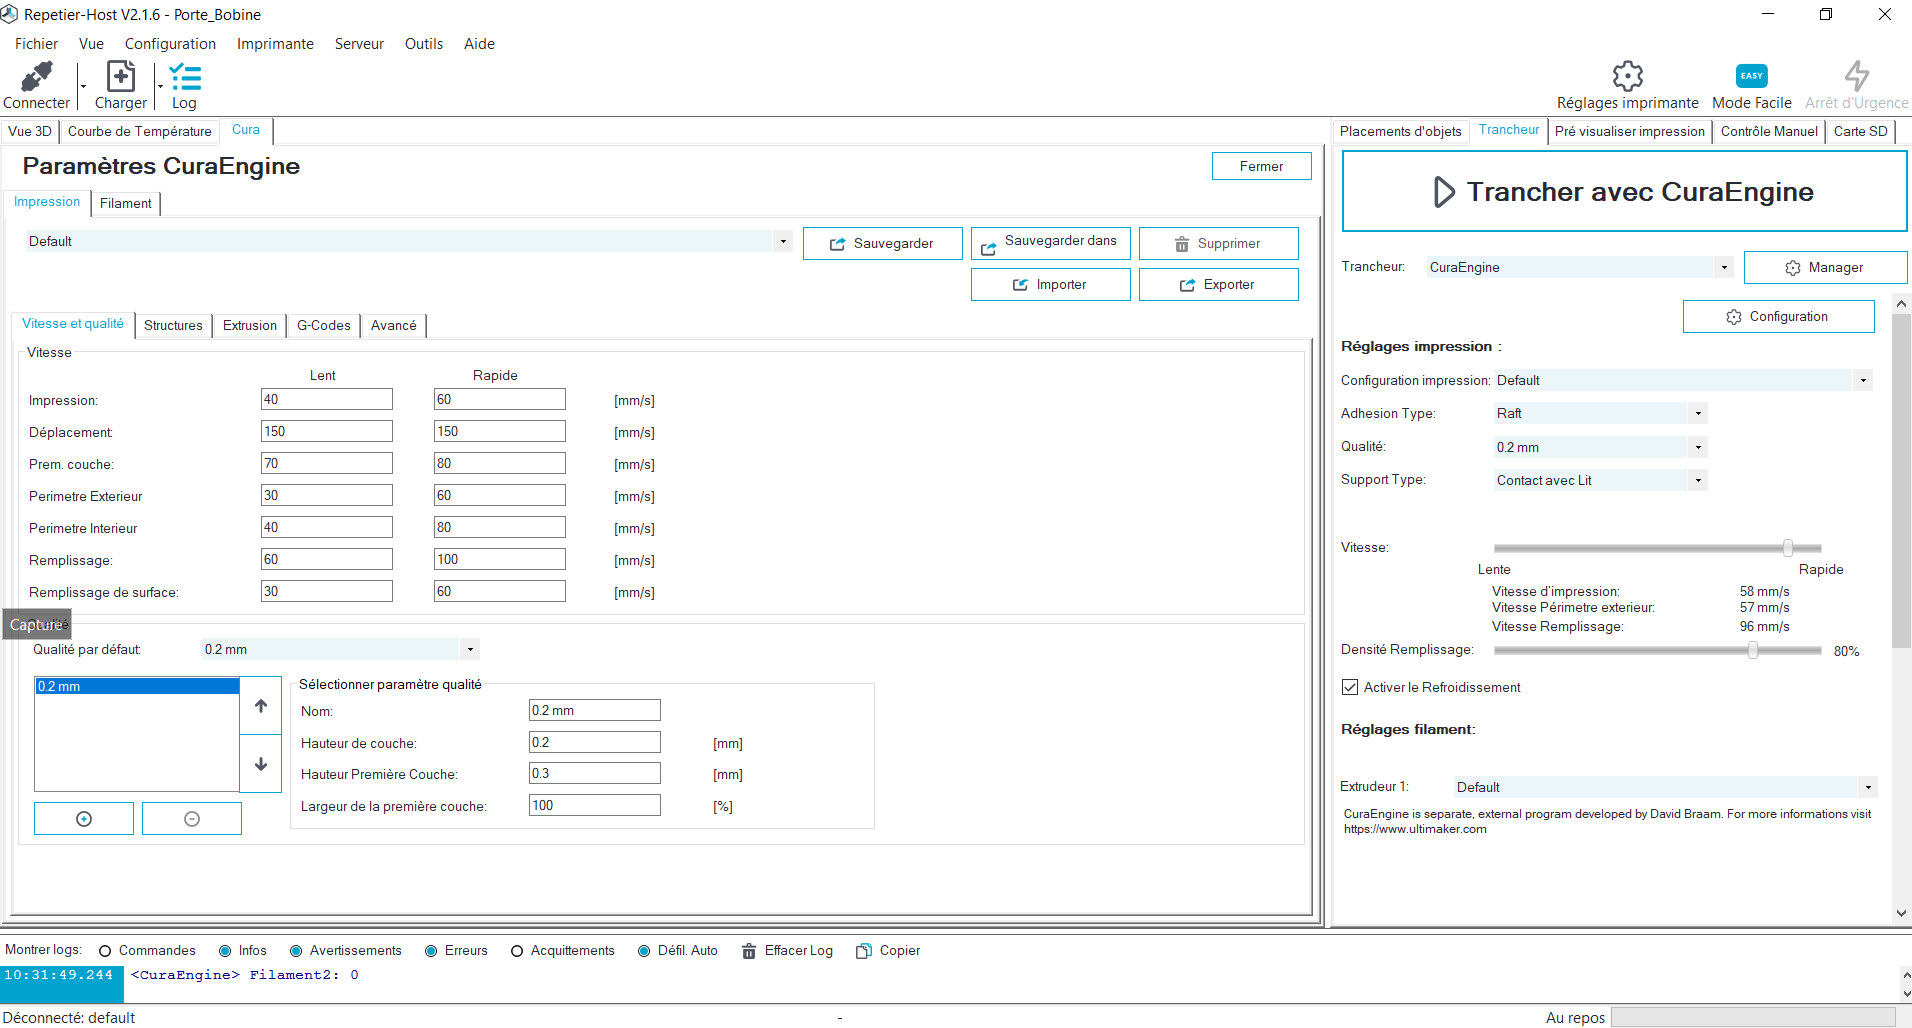Open Extrudeur 1 filament dropdown
This screenshot has width=1912, height=1028.
coord(1868,787)
